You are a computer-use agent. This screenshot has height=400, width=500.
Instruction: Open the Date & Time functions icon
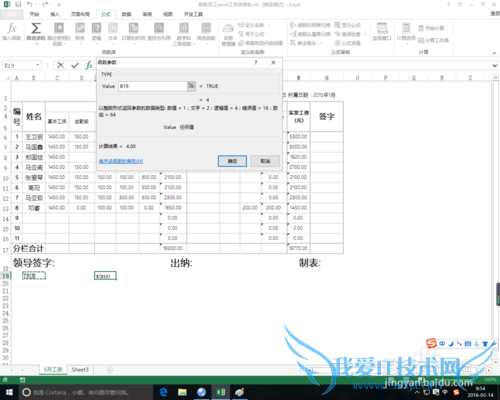pyautogui.click(x=133, y=28)
